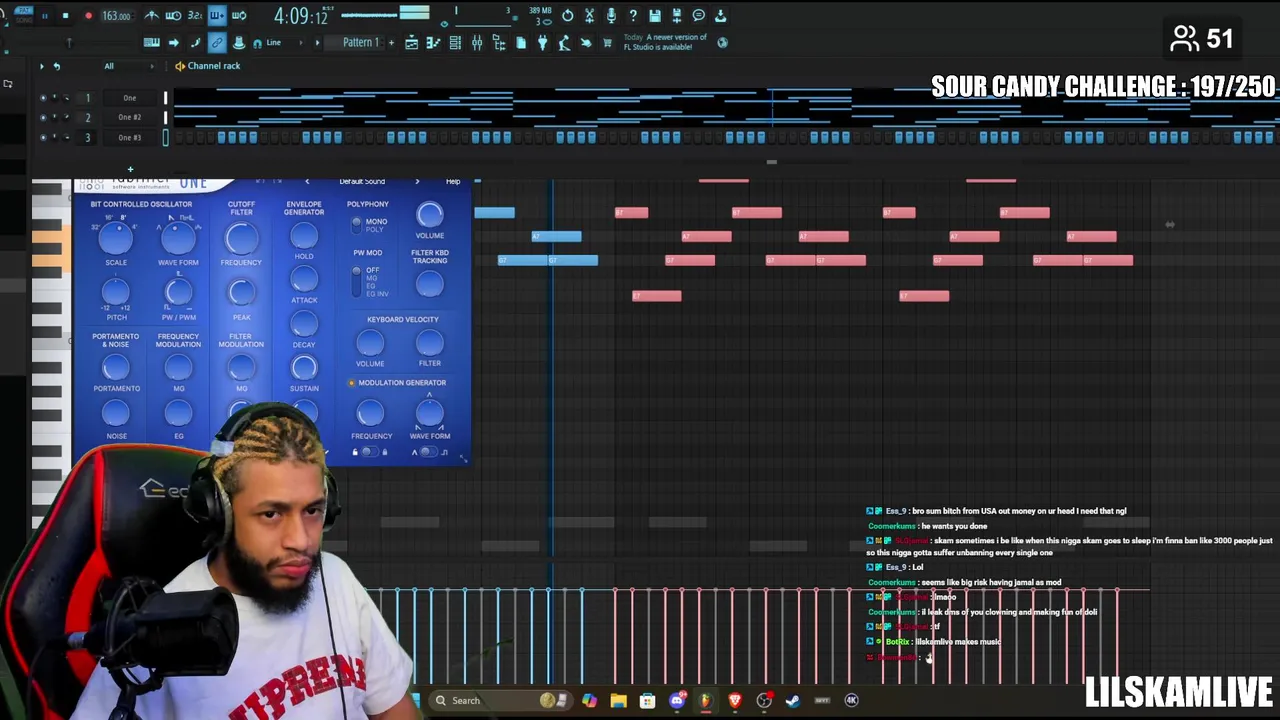Viewport: 1280px width, 720px height.
Task: Go to previous preset in synth
Action: tap(307, 181)
